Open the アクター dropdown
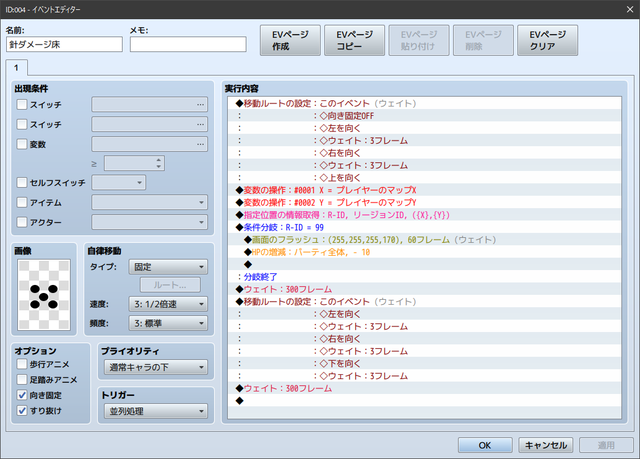 click(x=149, y=222)
